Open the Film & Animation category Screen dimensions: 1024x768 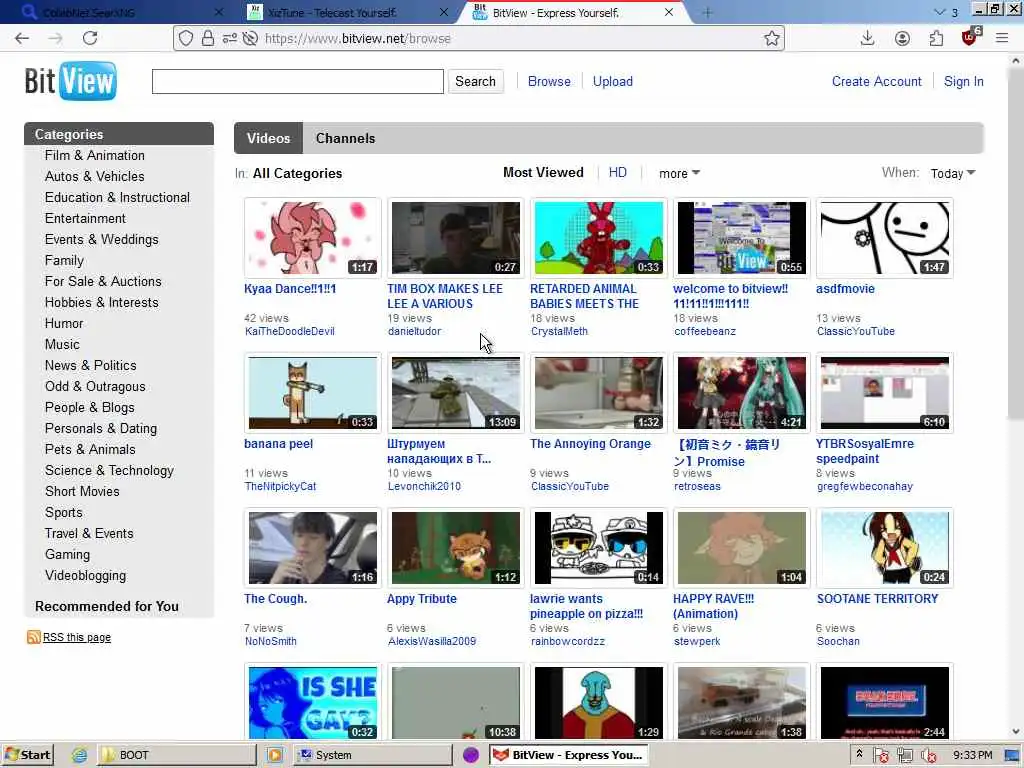pos(95,155)
